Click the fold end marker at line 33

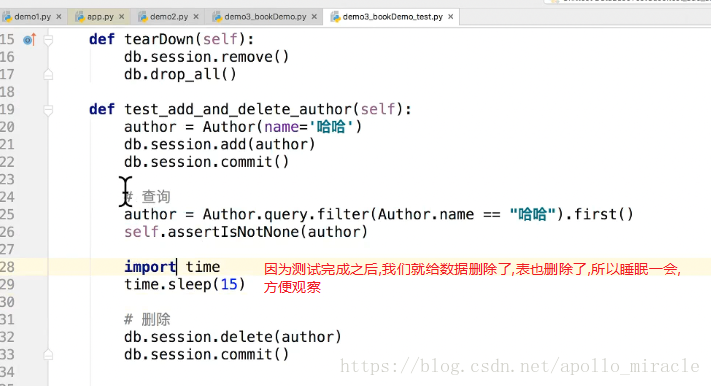tap(48, 355)
